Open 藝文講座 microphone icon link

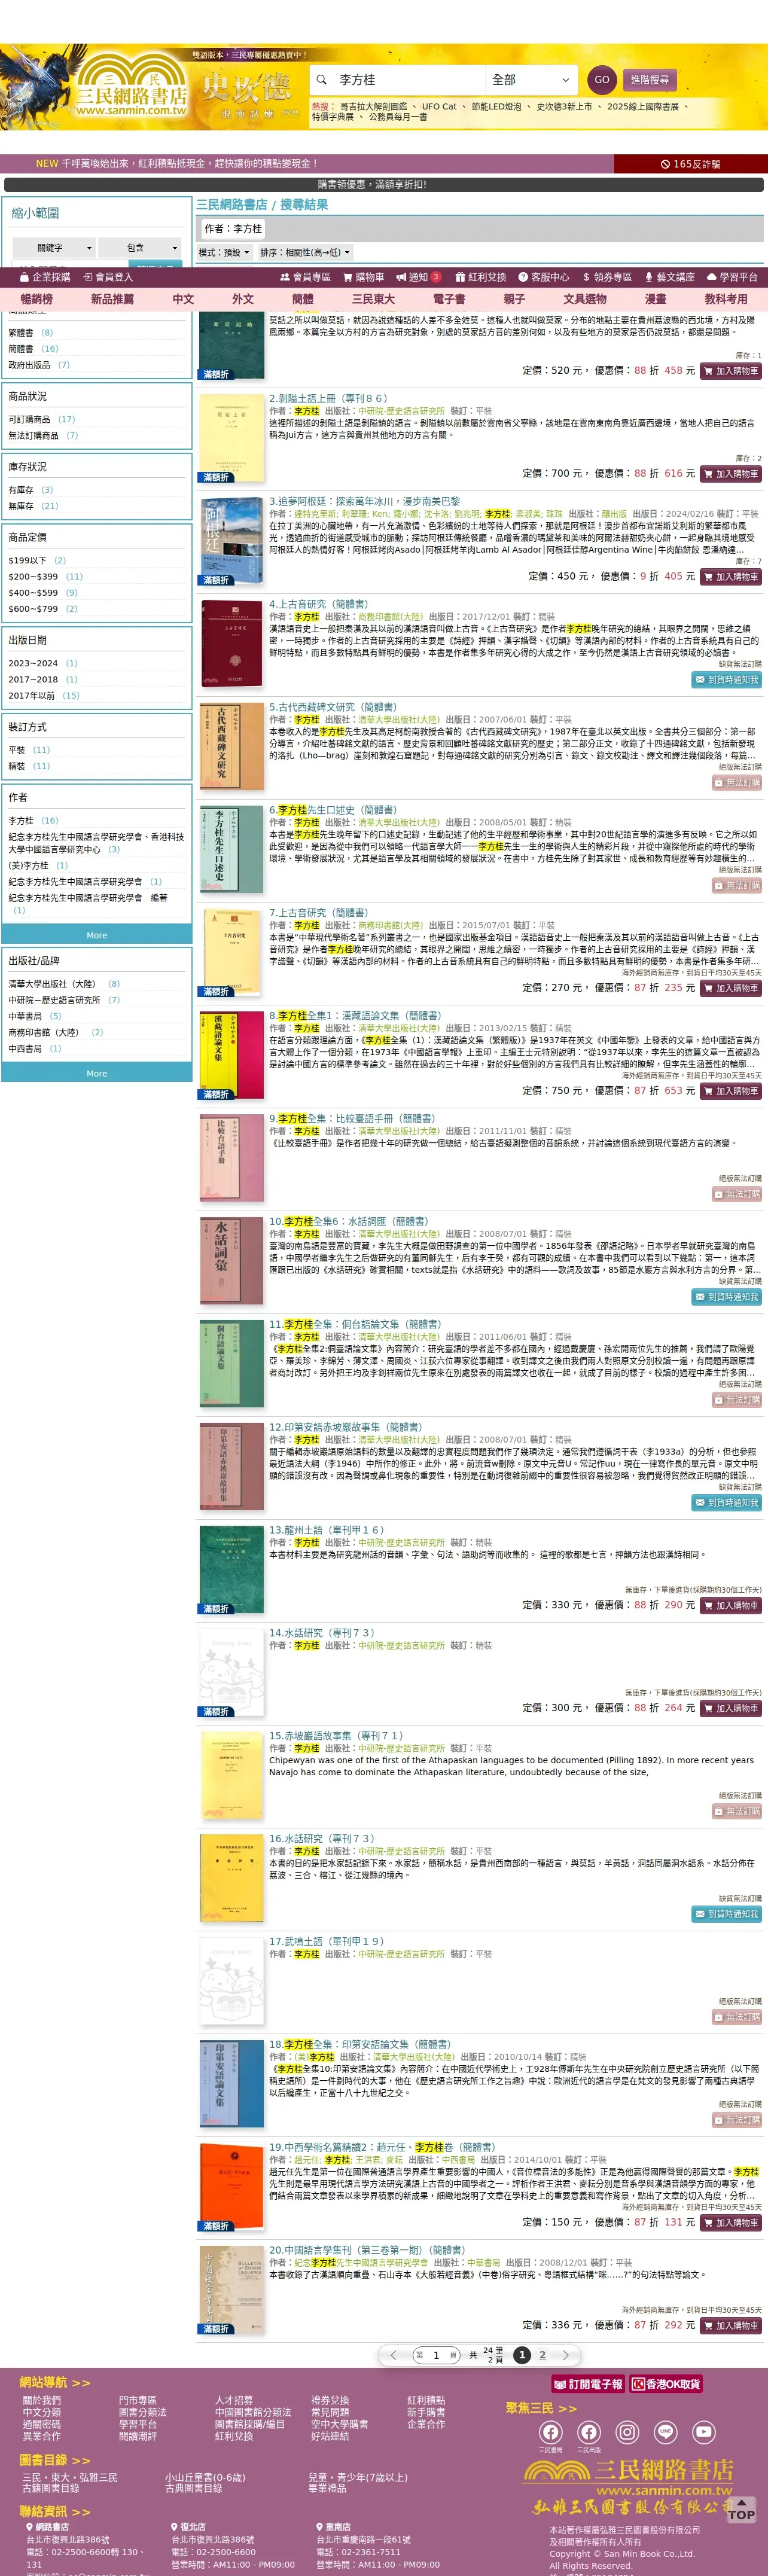click(669, 277)
